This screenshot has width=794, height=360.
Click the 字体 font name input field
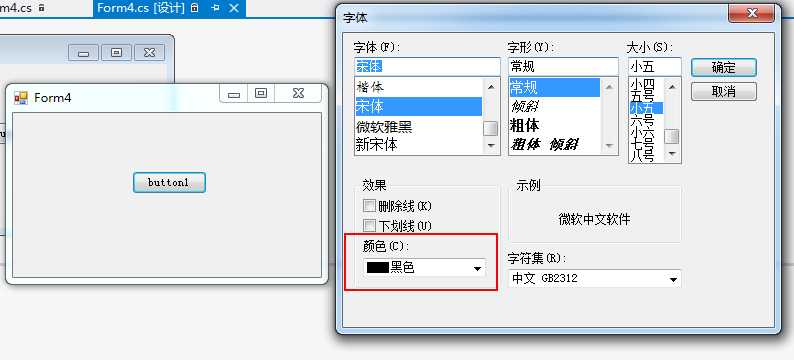click(427, 66)
